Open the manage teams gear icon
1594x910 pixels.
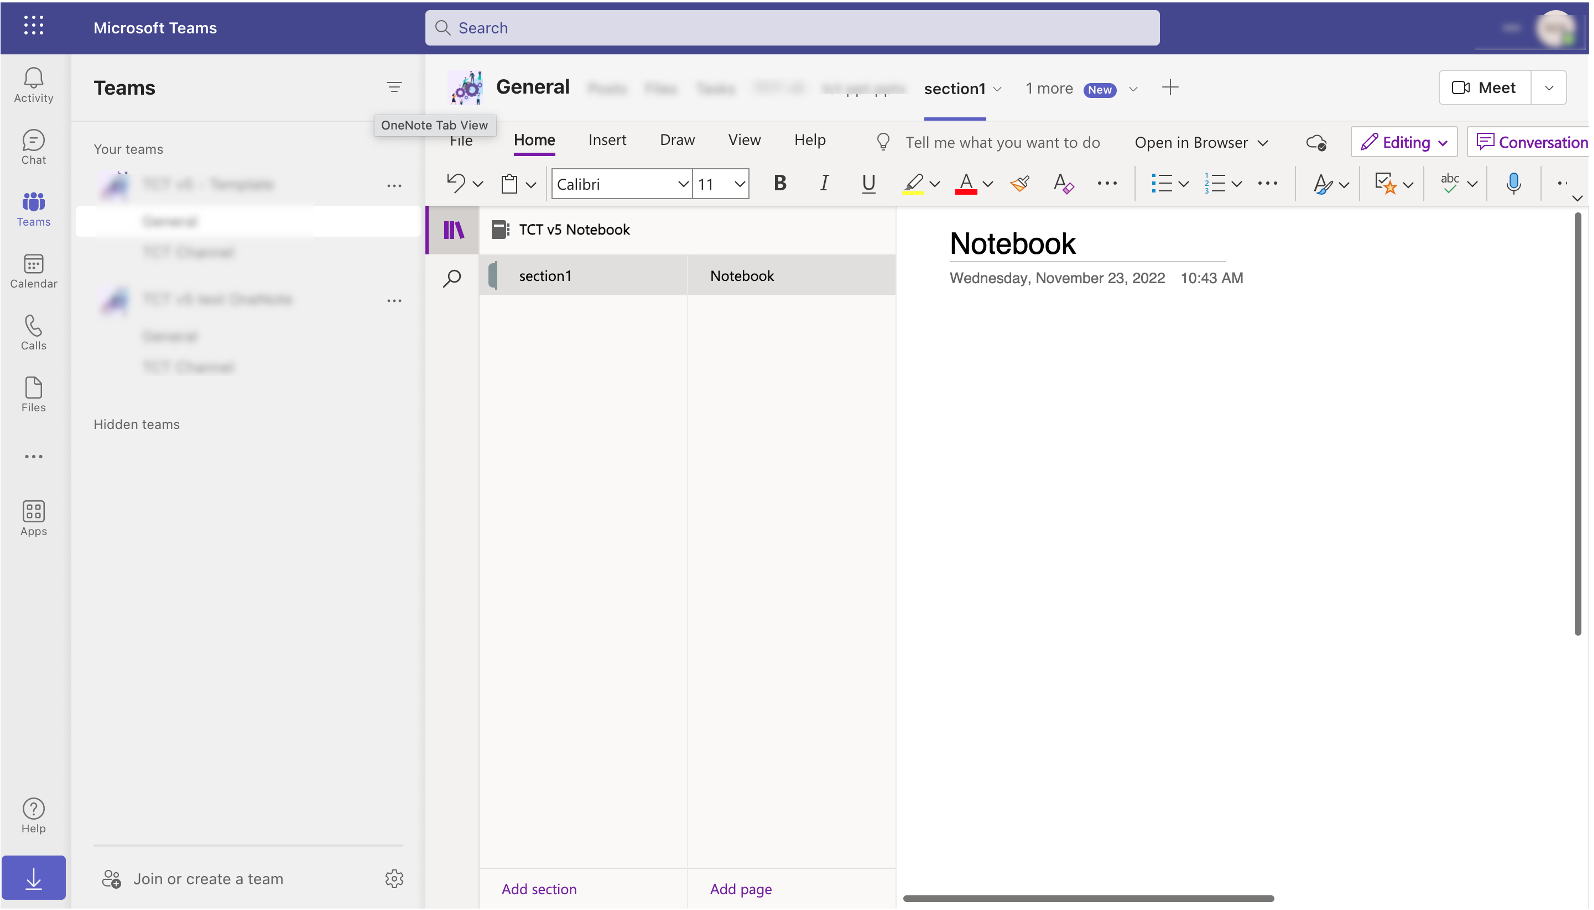click(394, 879)
